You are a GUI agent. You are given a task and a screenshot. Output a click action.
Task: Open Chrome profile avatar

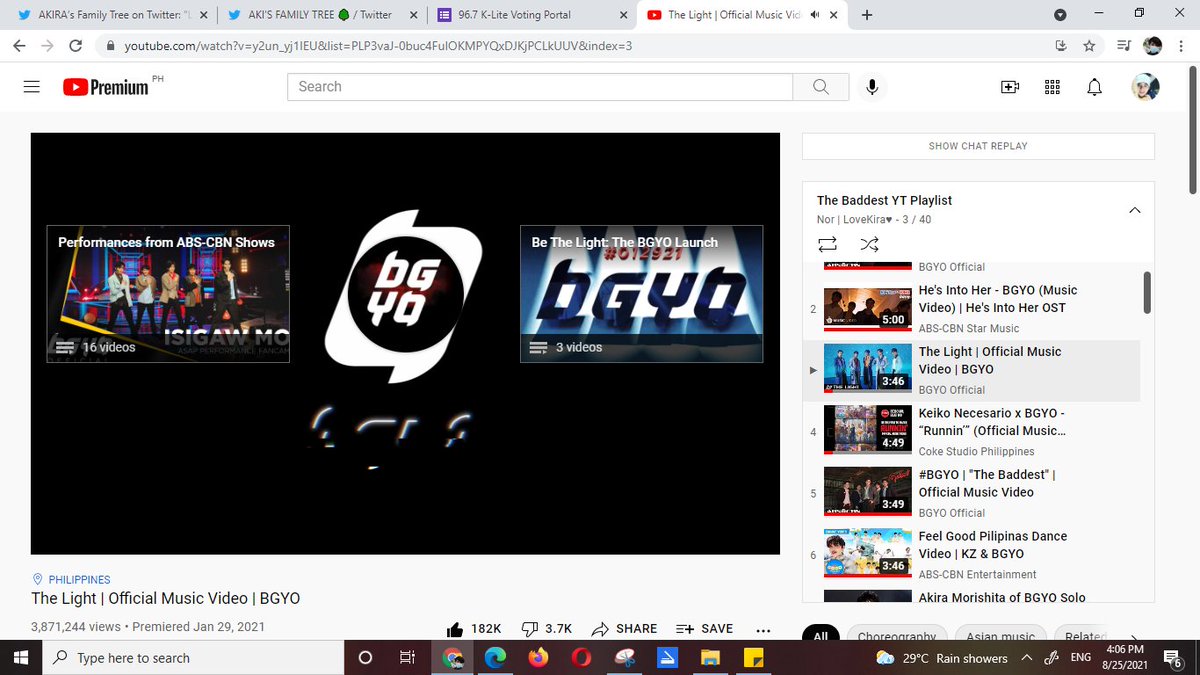tap(1152, 46)
